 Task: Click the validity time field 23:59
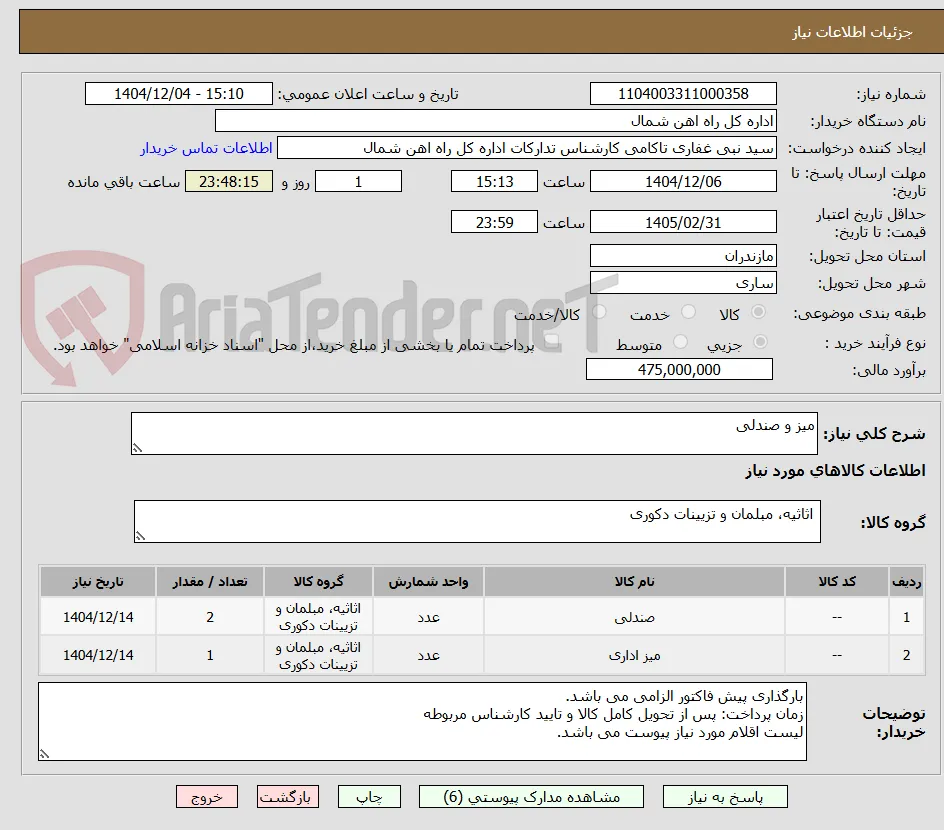tap(494, 222)
